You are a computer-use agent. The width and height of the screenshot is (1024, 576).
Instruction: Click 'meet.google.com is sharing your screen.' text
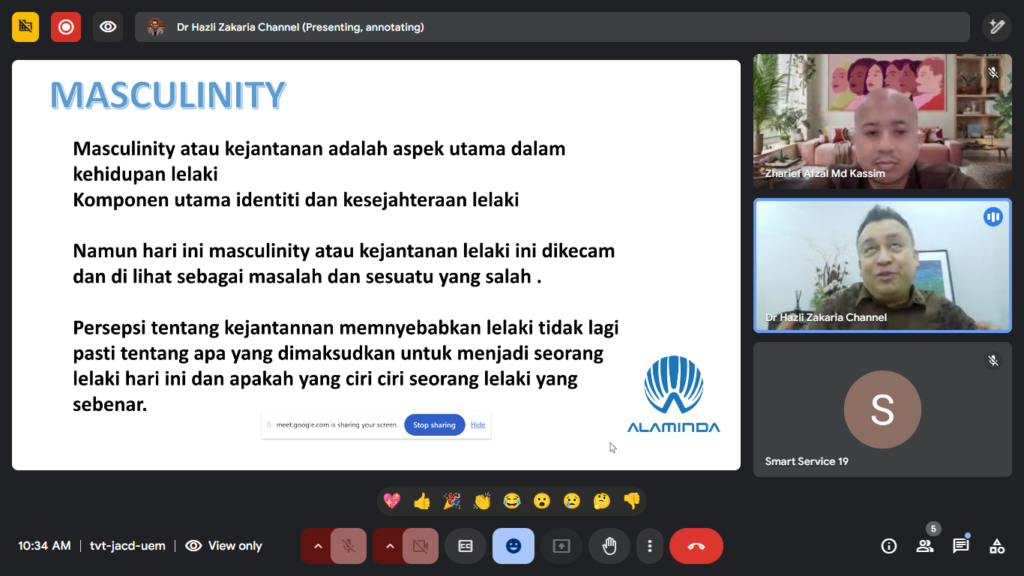[x=337, y=425]
